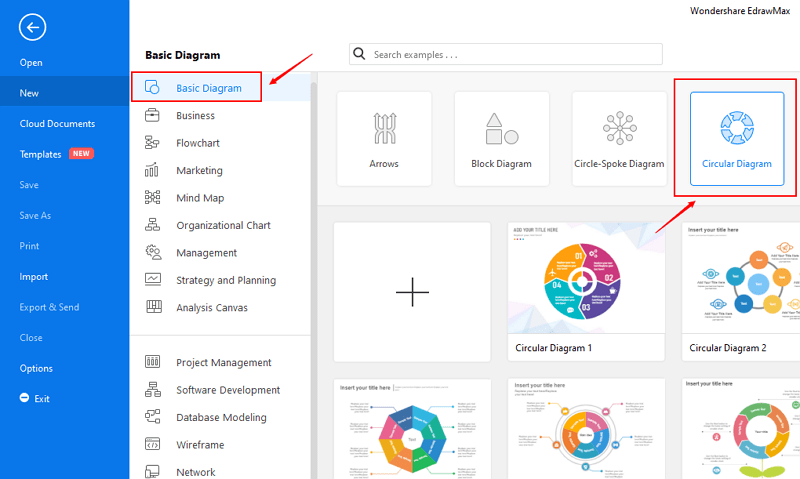Click Close in the sidebar

coord(31,338)
